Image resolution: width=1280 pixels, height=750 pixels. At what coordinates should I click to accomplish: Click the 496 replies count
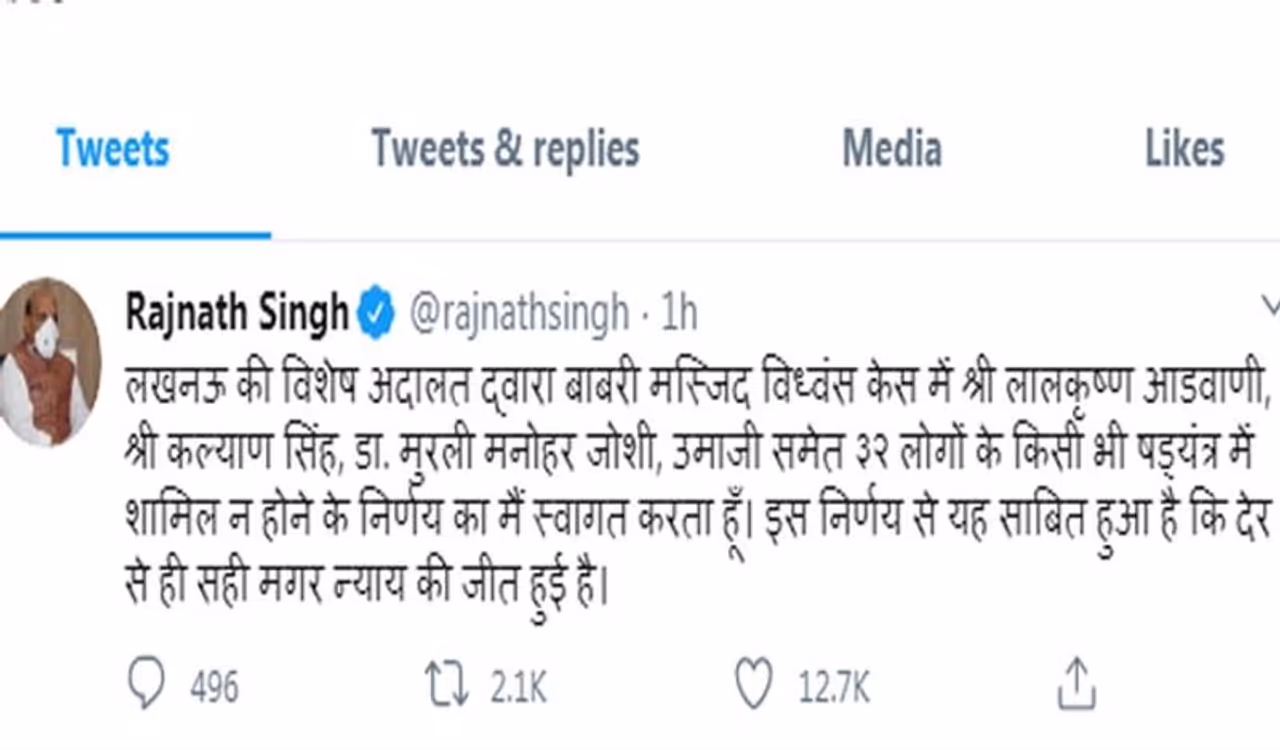214,688
